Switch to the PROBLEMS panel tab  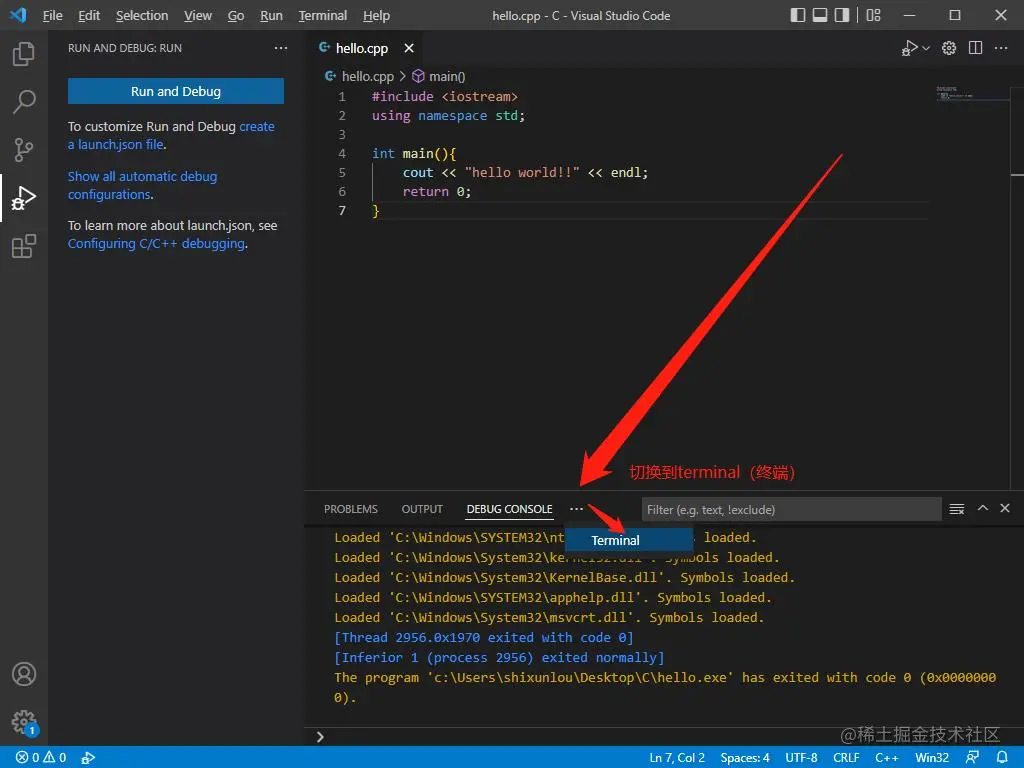coord(351,509)
